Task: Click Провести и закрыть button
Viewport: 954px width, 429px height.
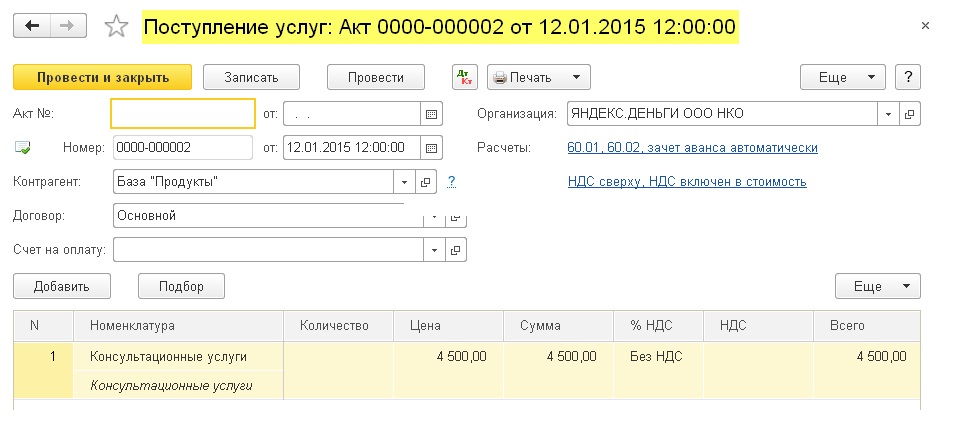Action: click(x=103, y=77)
